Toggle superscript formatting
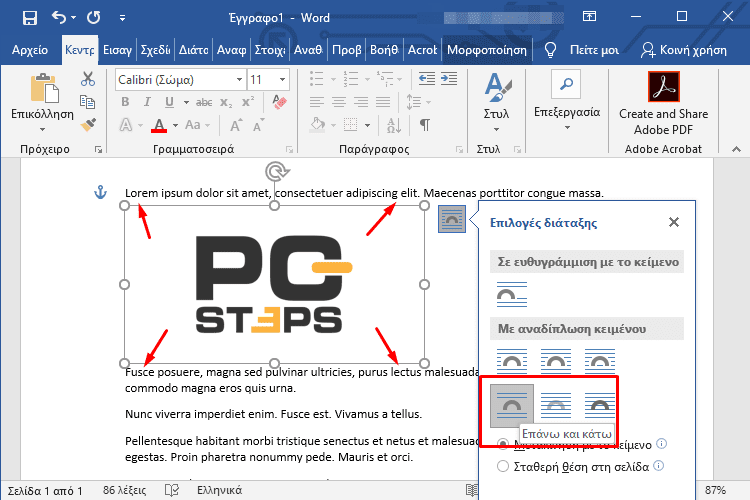This screenshot has height=500, width=750. tap(248, 102)
